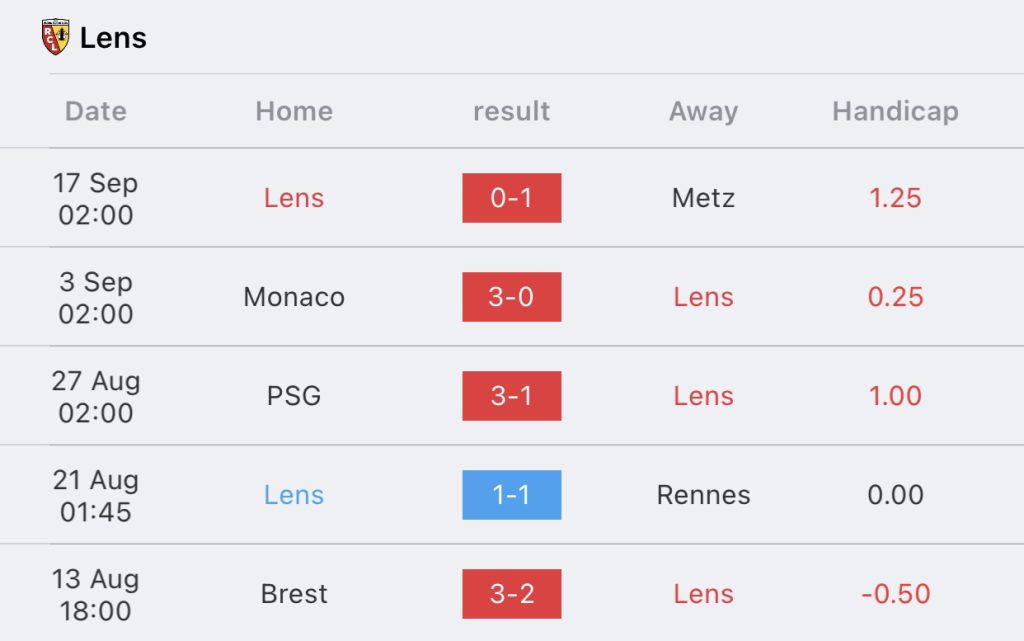Screen dimensions: 1024x641
Task: Click the 1.25 handicap value
Action: point(895,198)
